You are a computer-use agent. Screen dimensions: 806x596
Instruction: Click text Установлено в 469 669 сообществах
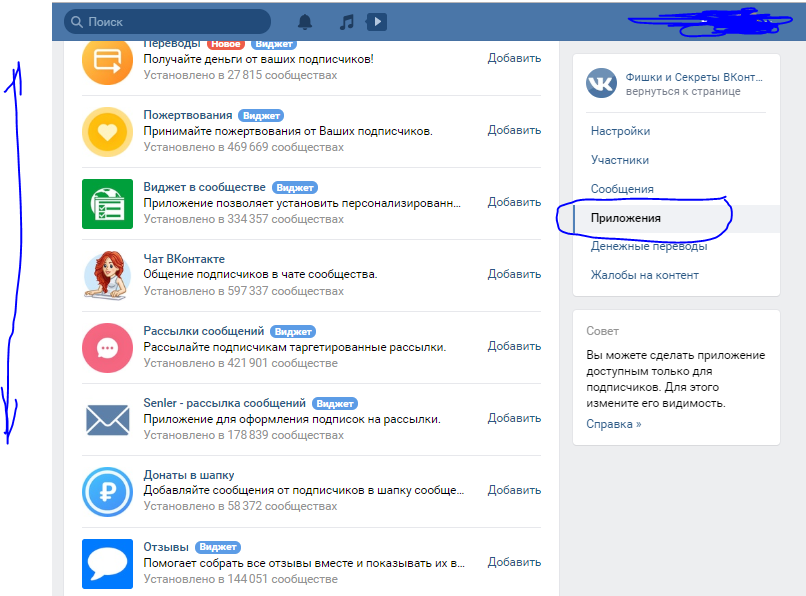point(243,148)
